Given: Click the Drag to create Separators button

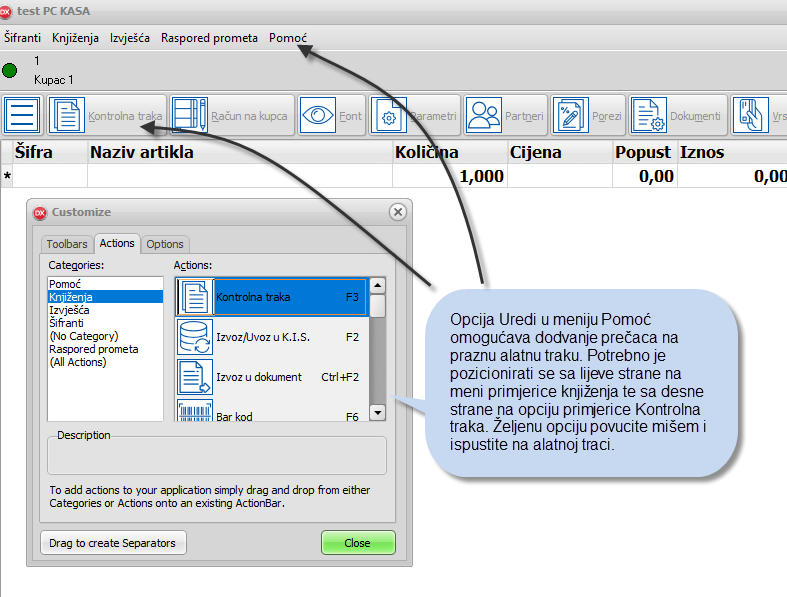Looking at the screenshot, I should (113, 543).
